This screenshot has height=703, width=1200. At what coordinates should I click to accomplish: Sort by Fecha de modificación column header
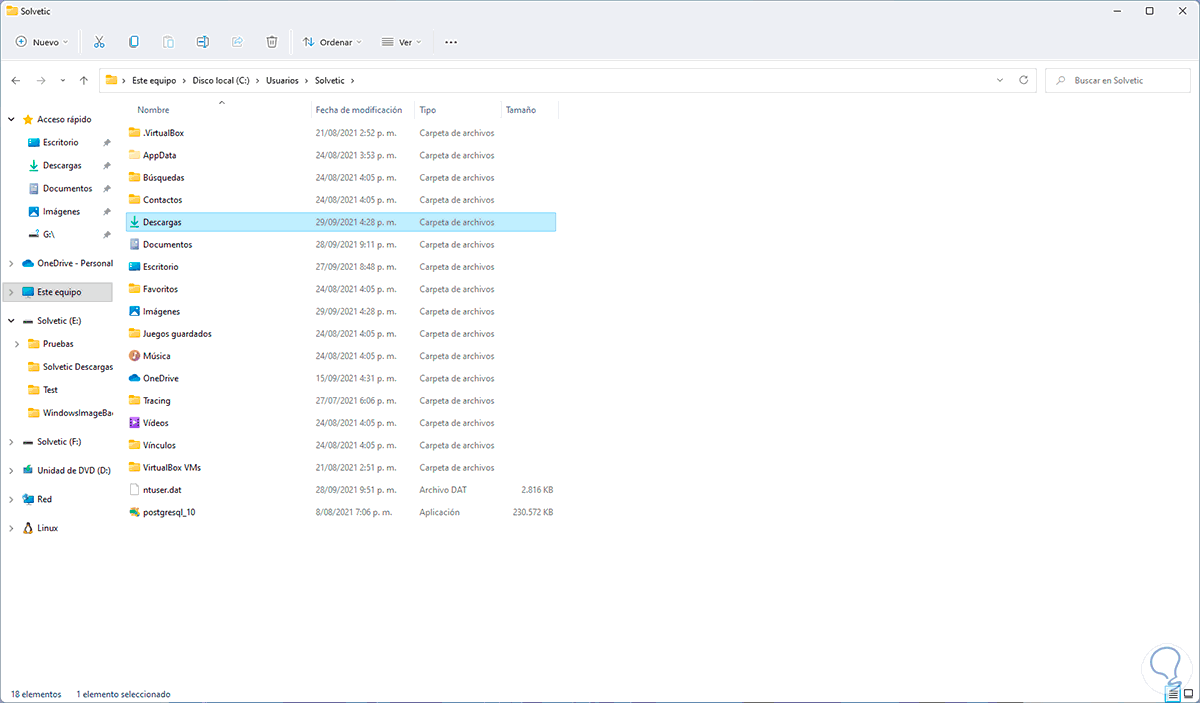pos(361,110)
